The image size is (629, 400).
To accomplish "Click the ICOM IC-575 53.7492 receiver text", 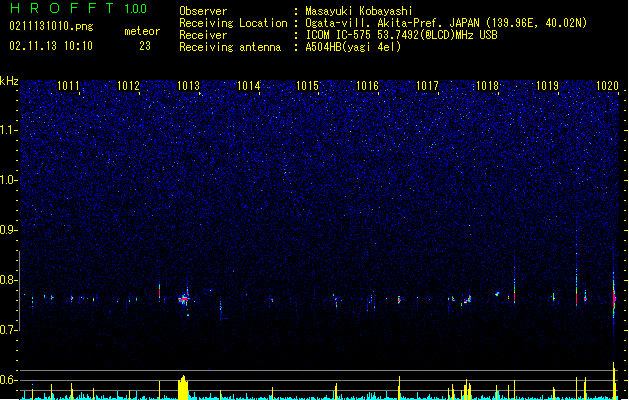I will [x=401, y=35].
